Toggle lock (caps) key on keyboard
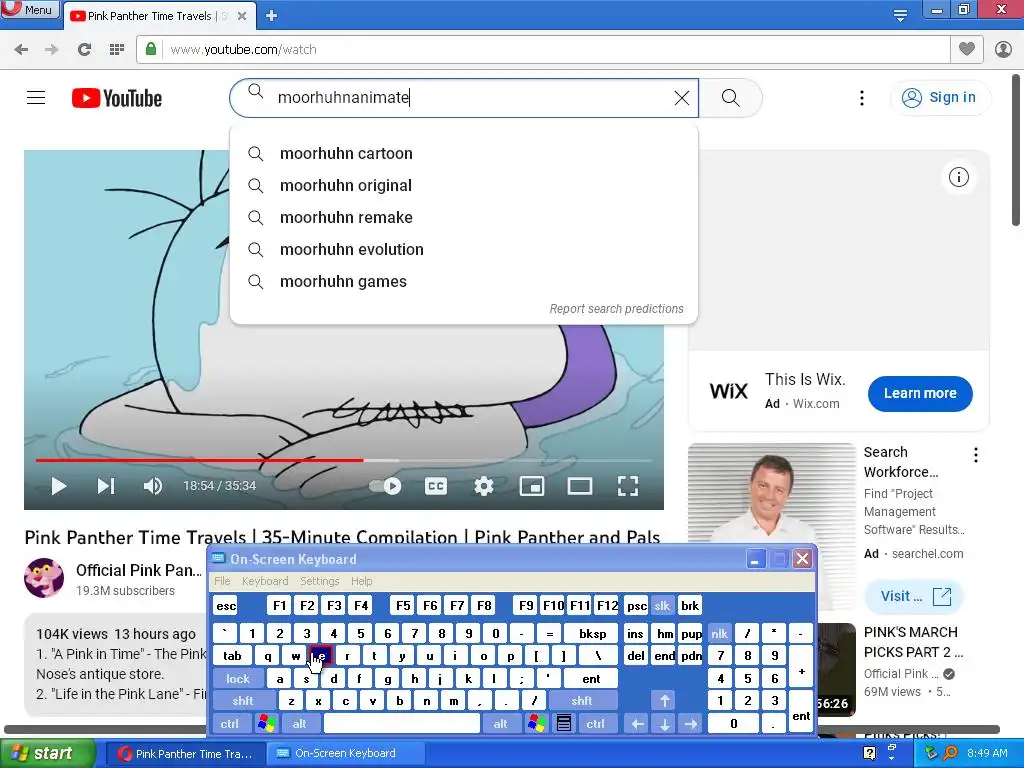1024x768 pixels. (x=238, y=679)
